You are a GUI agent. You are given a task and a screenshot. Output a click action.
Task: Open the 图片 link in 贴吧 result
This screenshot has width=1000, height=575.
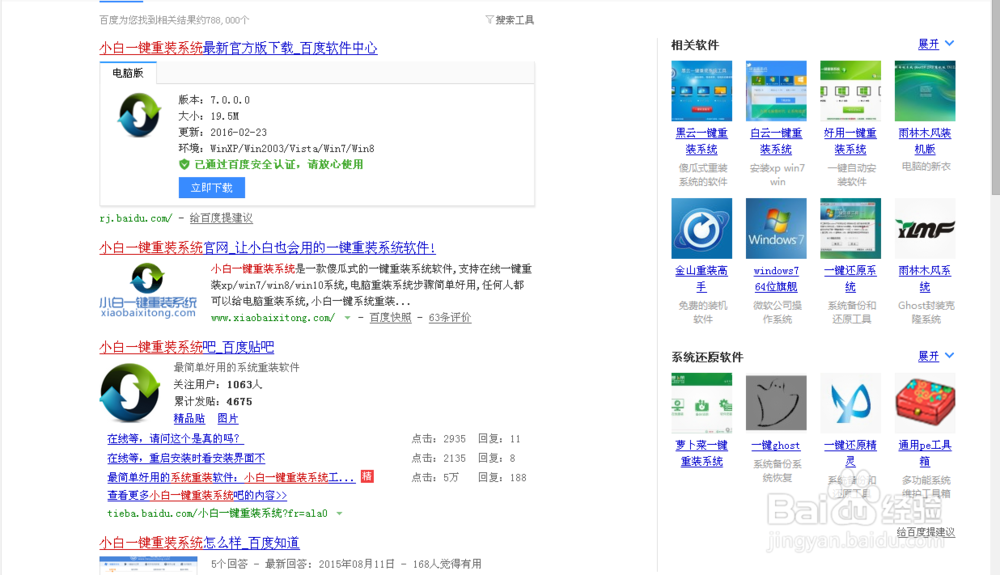228,418
